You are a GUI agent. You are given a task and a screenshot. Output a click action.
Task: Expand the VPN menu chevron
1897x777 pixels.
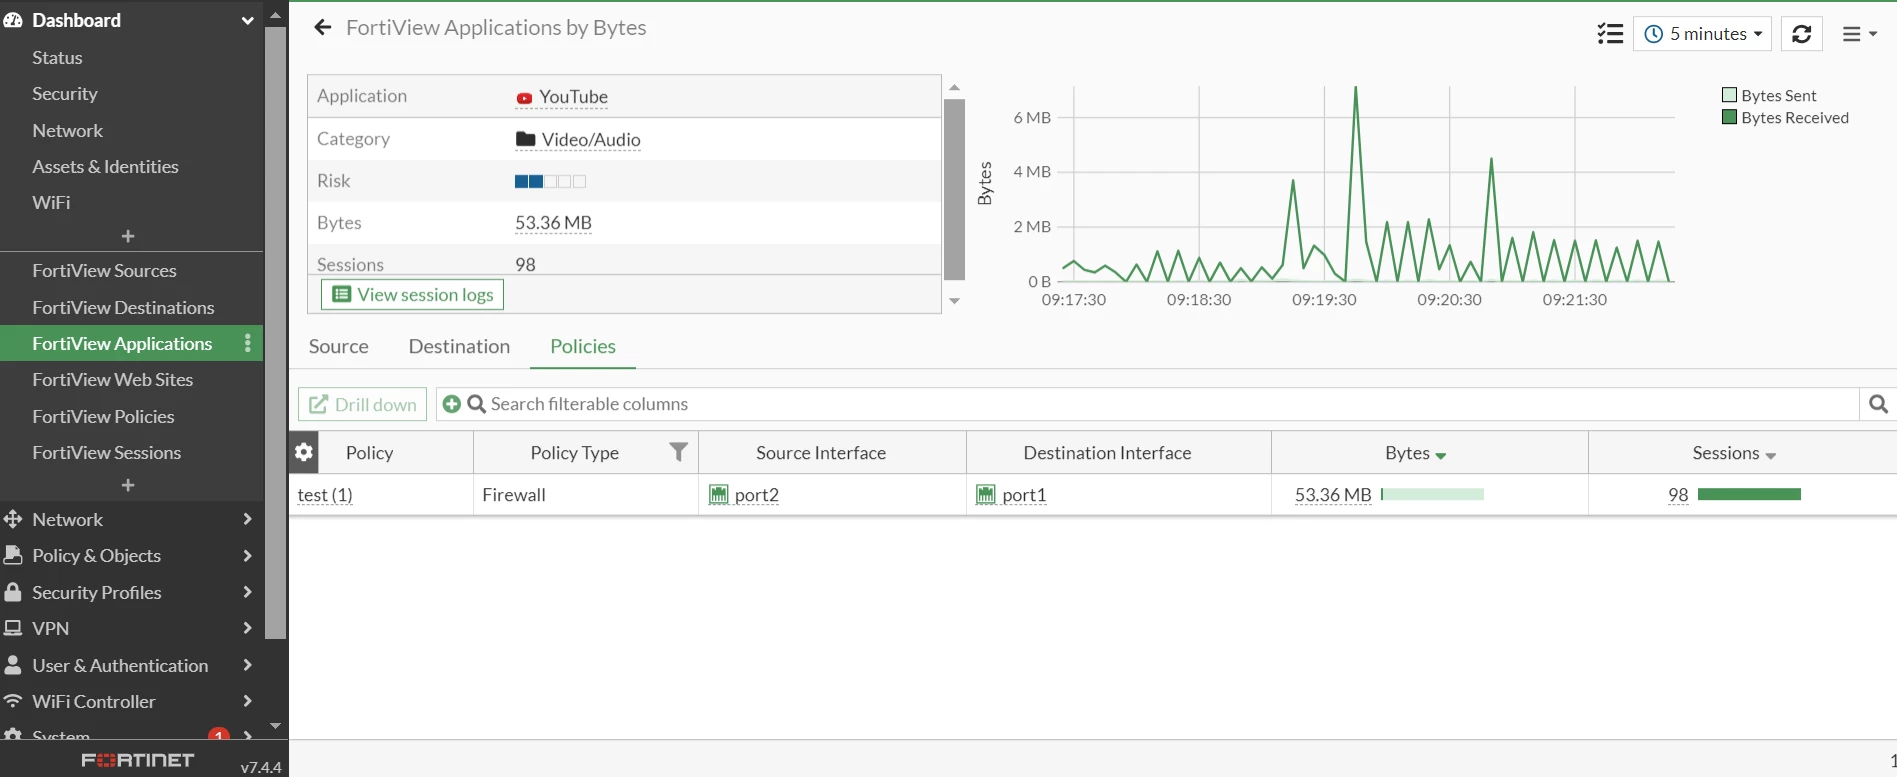(x=247, y=628)
